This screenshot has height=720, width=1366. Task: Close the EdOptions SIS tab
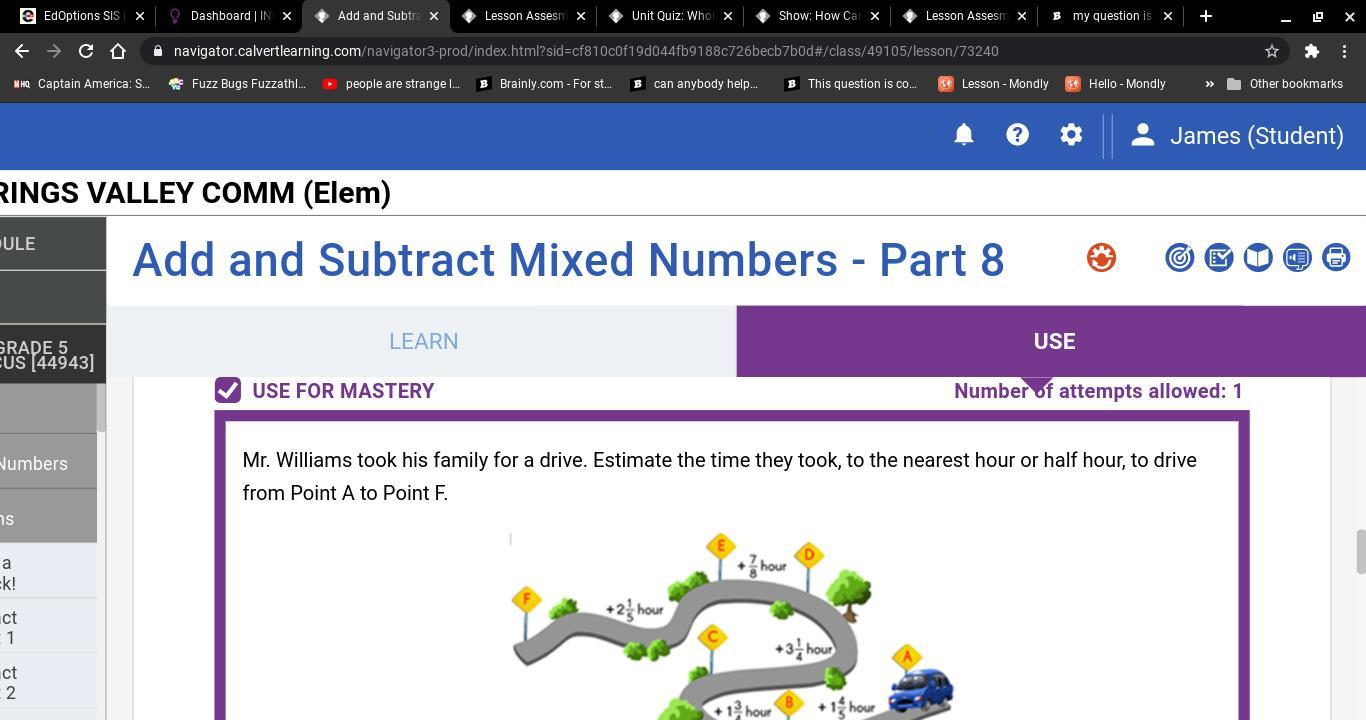[139, 16]
